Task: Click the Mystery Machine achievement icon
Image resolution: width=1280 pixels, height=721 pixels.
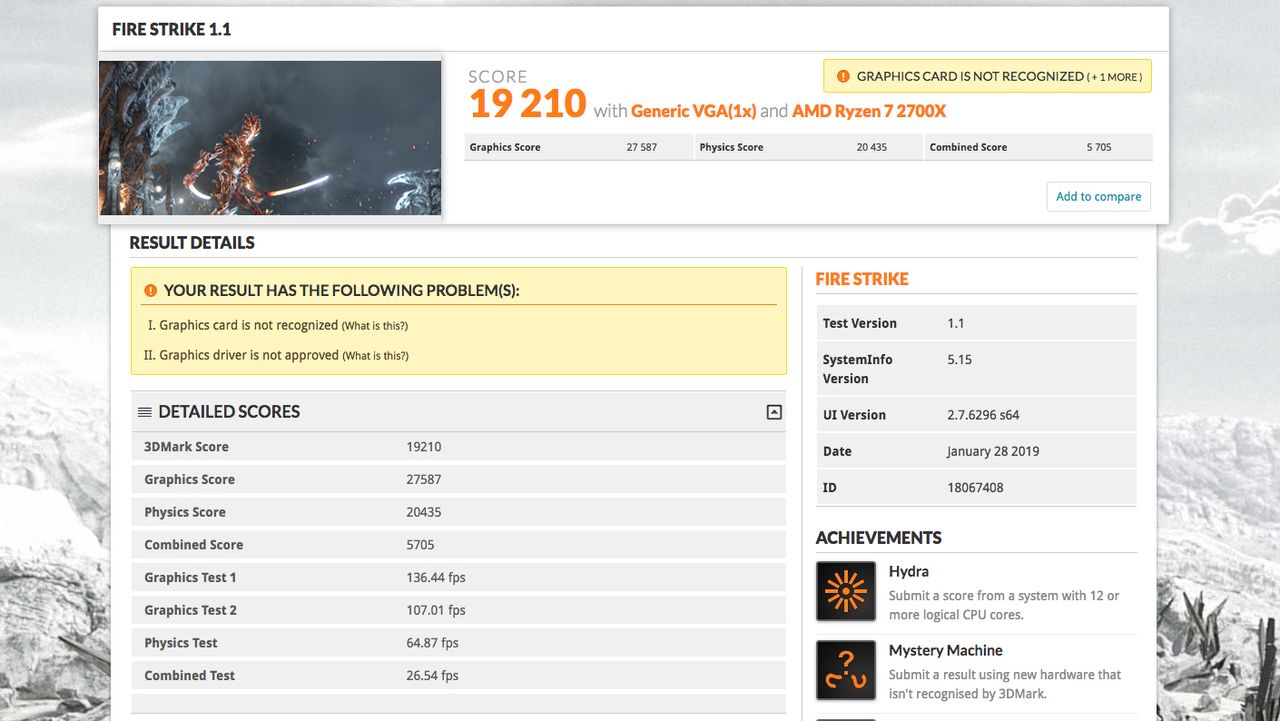Action: [x=846, y=670]
